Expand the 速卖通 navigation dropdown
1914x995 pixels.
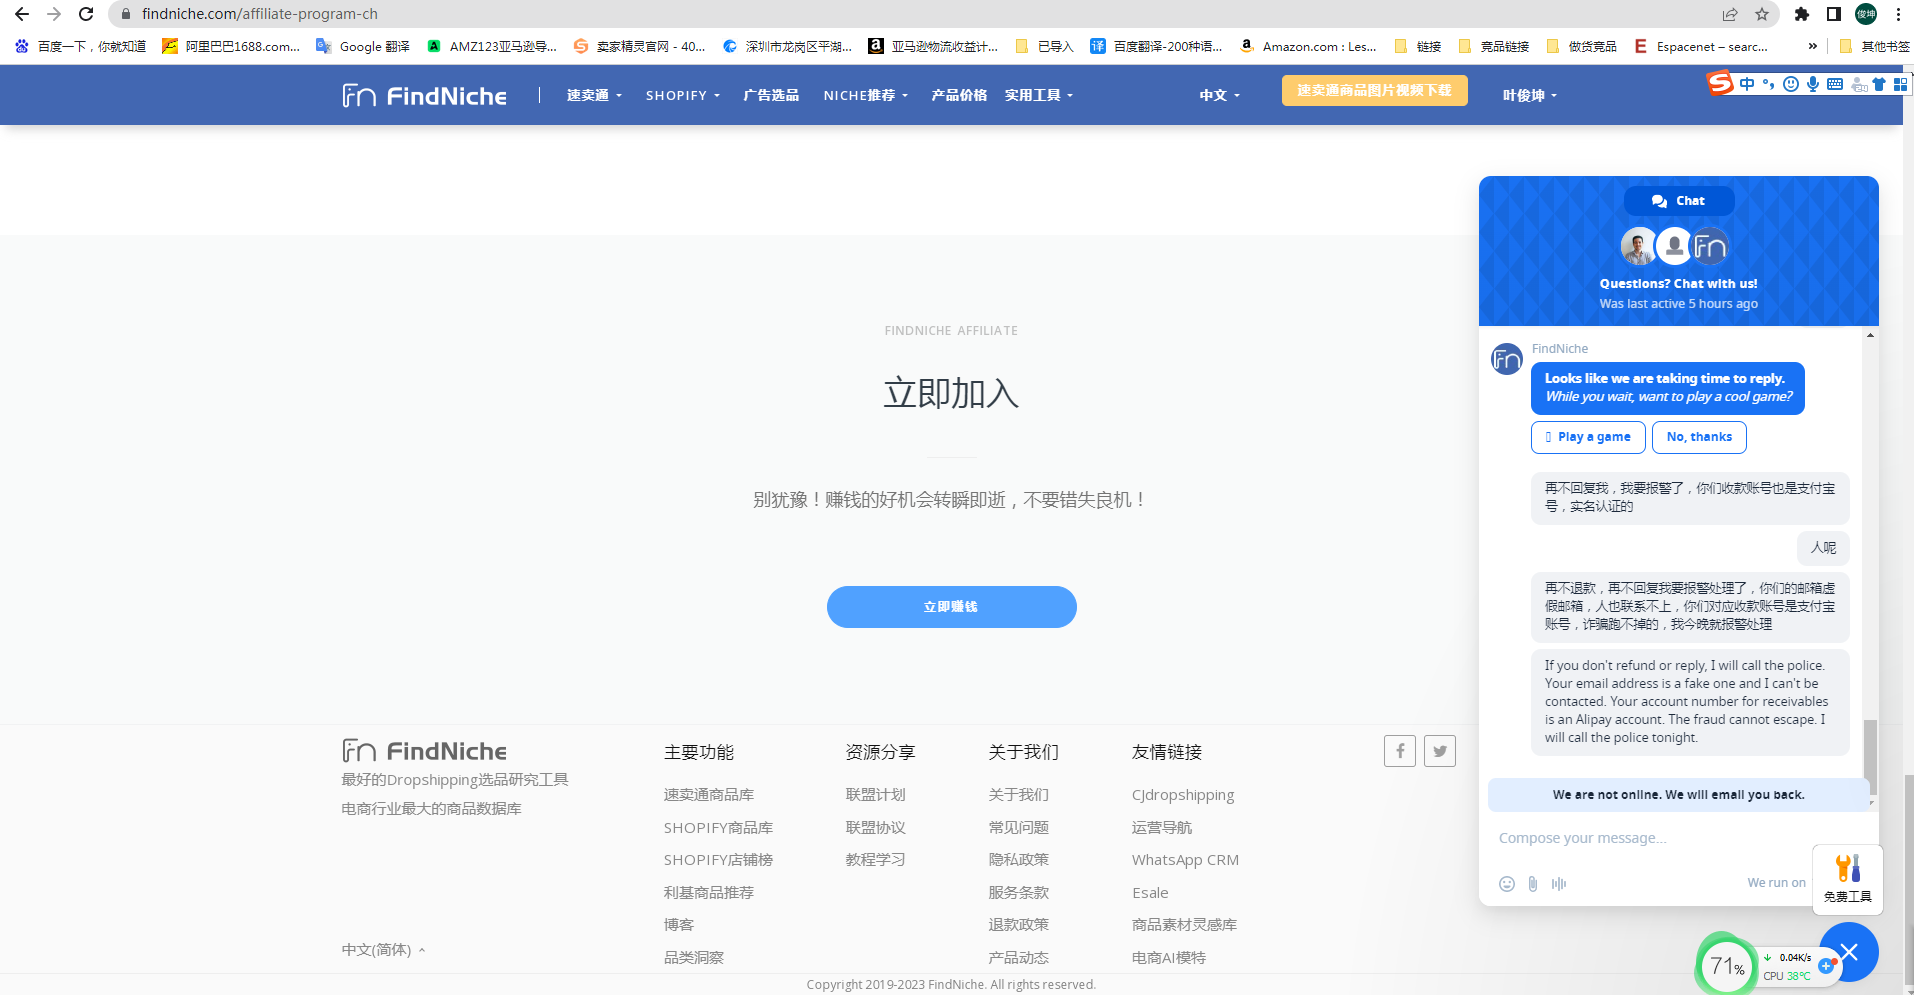click(594, 95)
